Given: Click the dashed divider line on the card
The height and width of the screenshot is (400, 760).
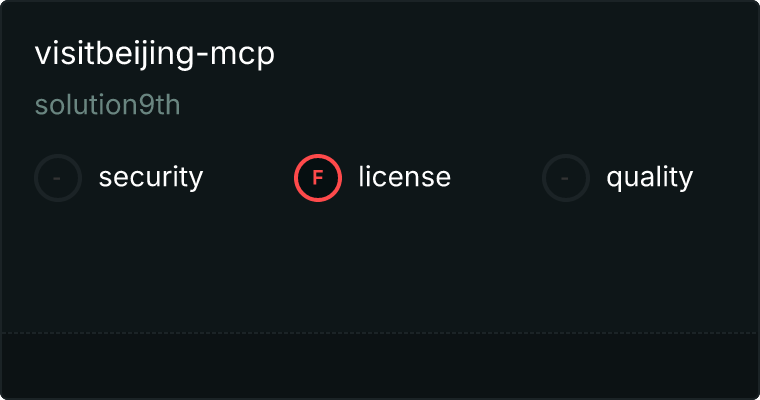Looking at the screenshot, I should 380,333.
